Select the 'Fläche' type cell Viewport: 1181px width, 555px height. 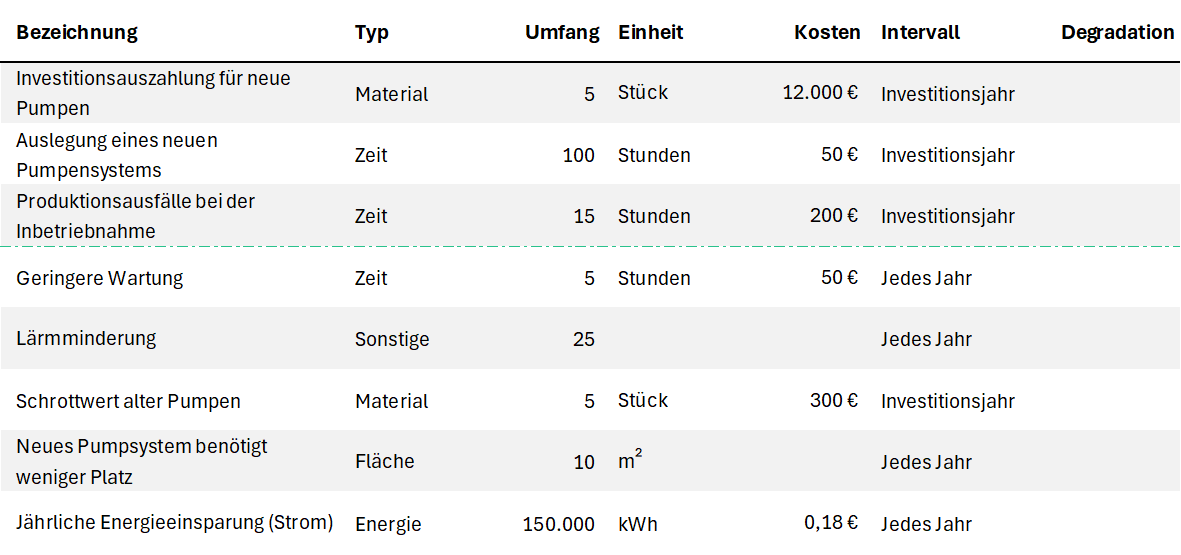click(x=384, y=462)
